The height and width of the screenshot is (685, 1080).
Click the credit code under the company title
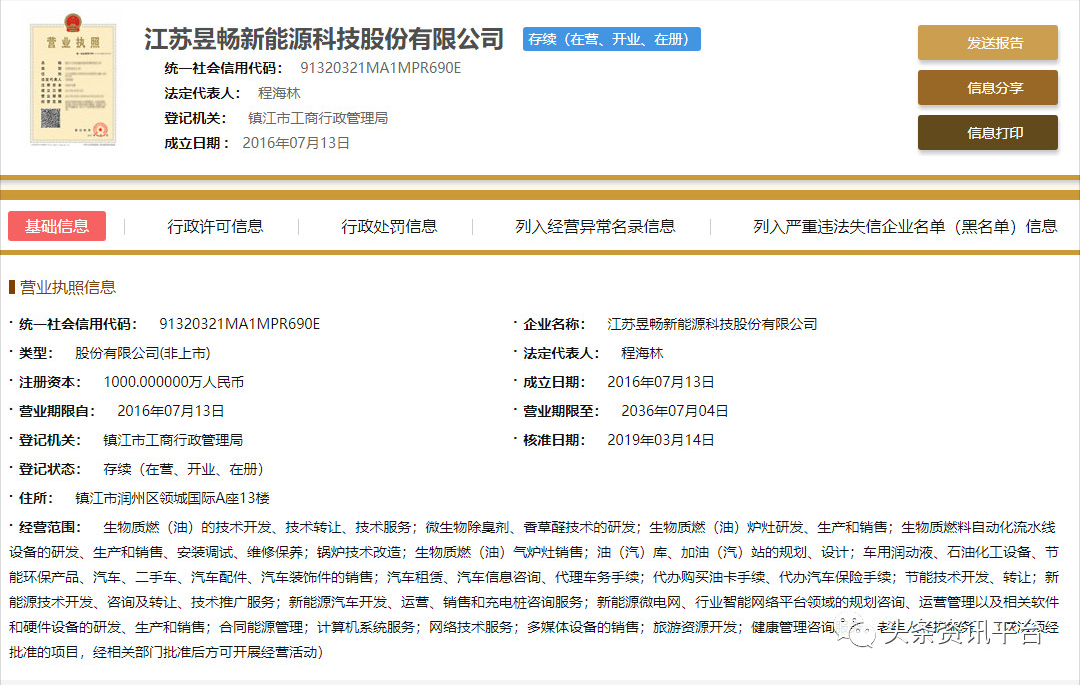coord(380,68)
